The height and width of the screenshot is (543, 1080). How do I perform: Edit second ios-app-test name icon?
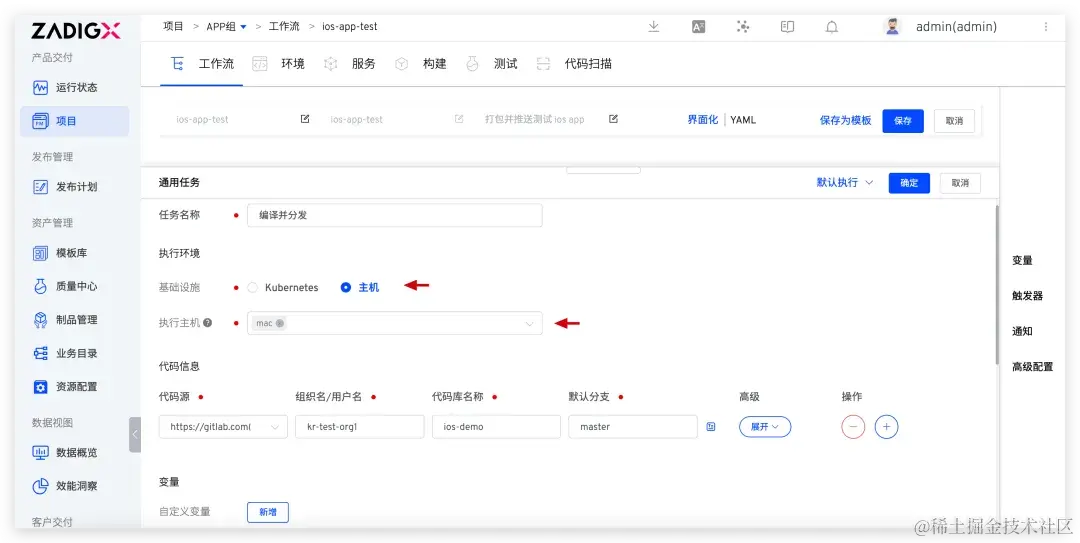click(459, 119)
